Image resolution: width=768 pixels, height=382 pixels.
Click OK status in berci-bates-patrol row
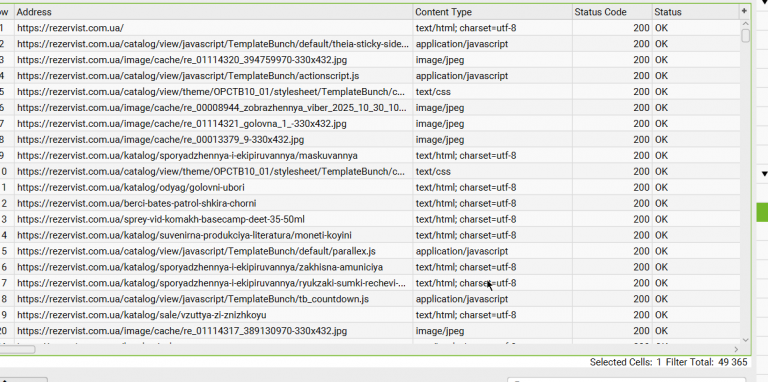(x=696, y=203)
